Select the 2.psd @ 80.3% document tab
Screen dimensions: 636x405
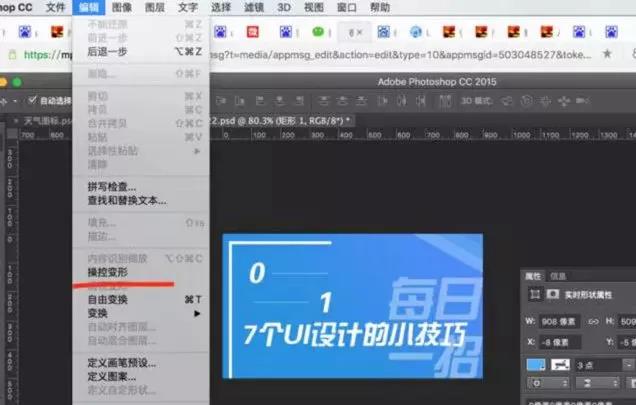tap(283, 121)
